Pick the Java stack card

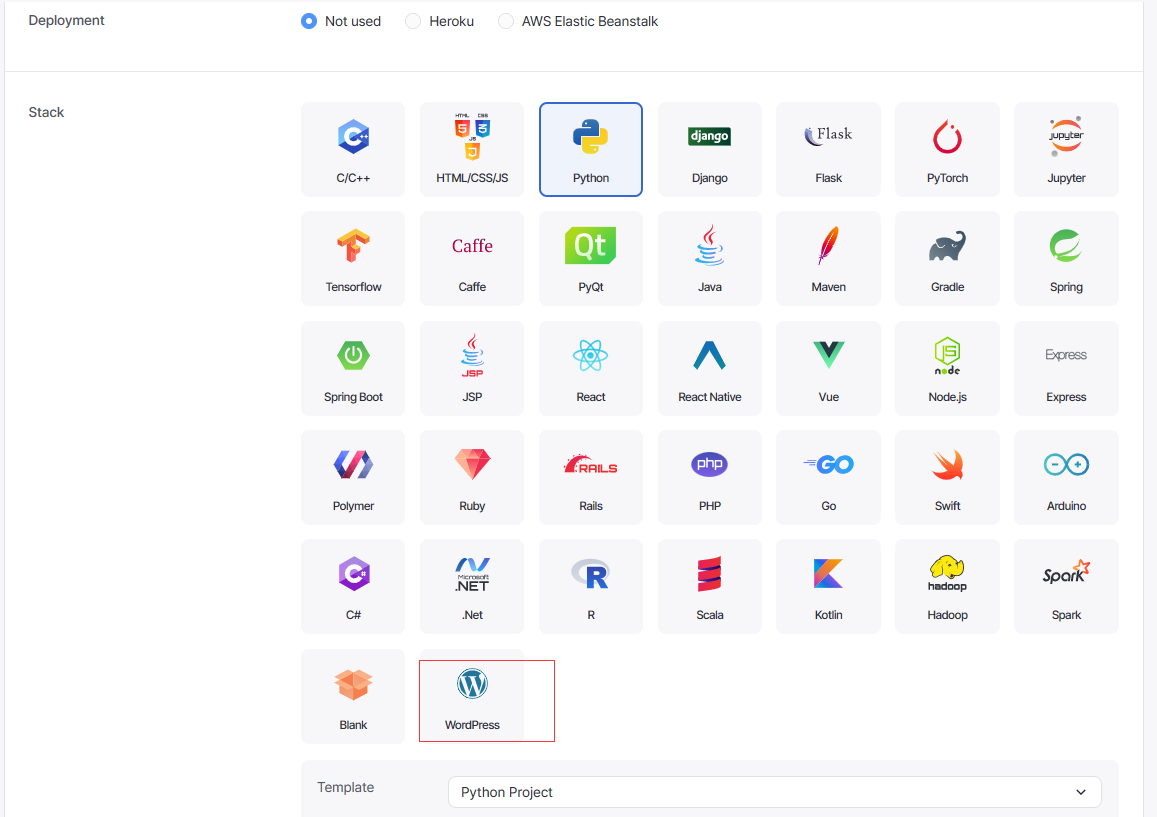(x=709, y=258)
